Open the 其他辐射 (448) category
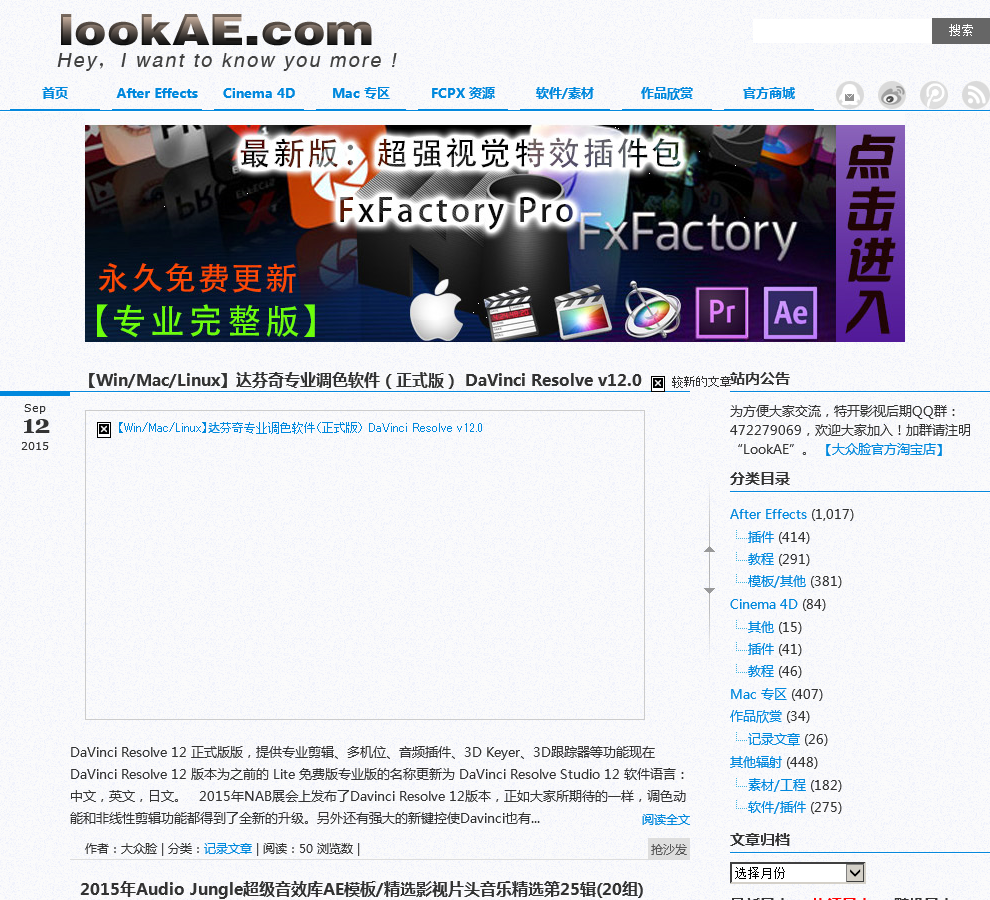Viewport: 990px width, 900px height. (x=756, y=762)
